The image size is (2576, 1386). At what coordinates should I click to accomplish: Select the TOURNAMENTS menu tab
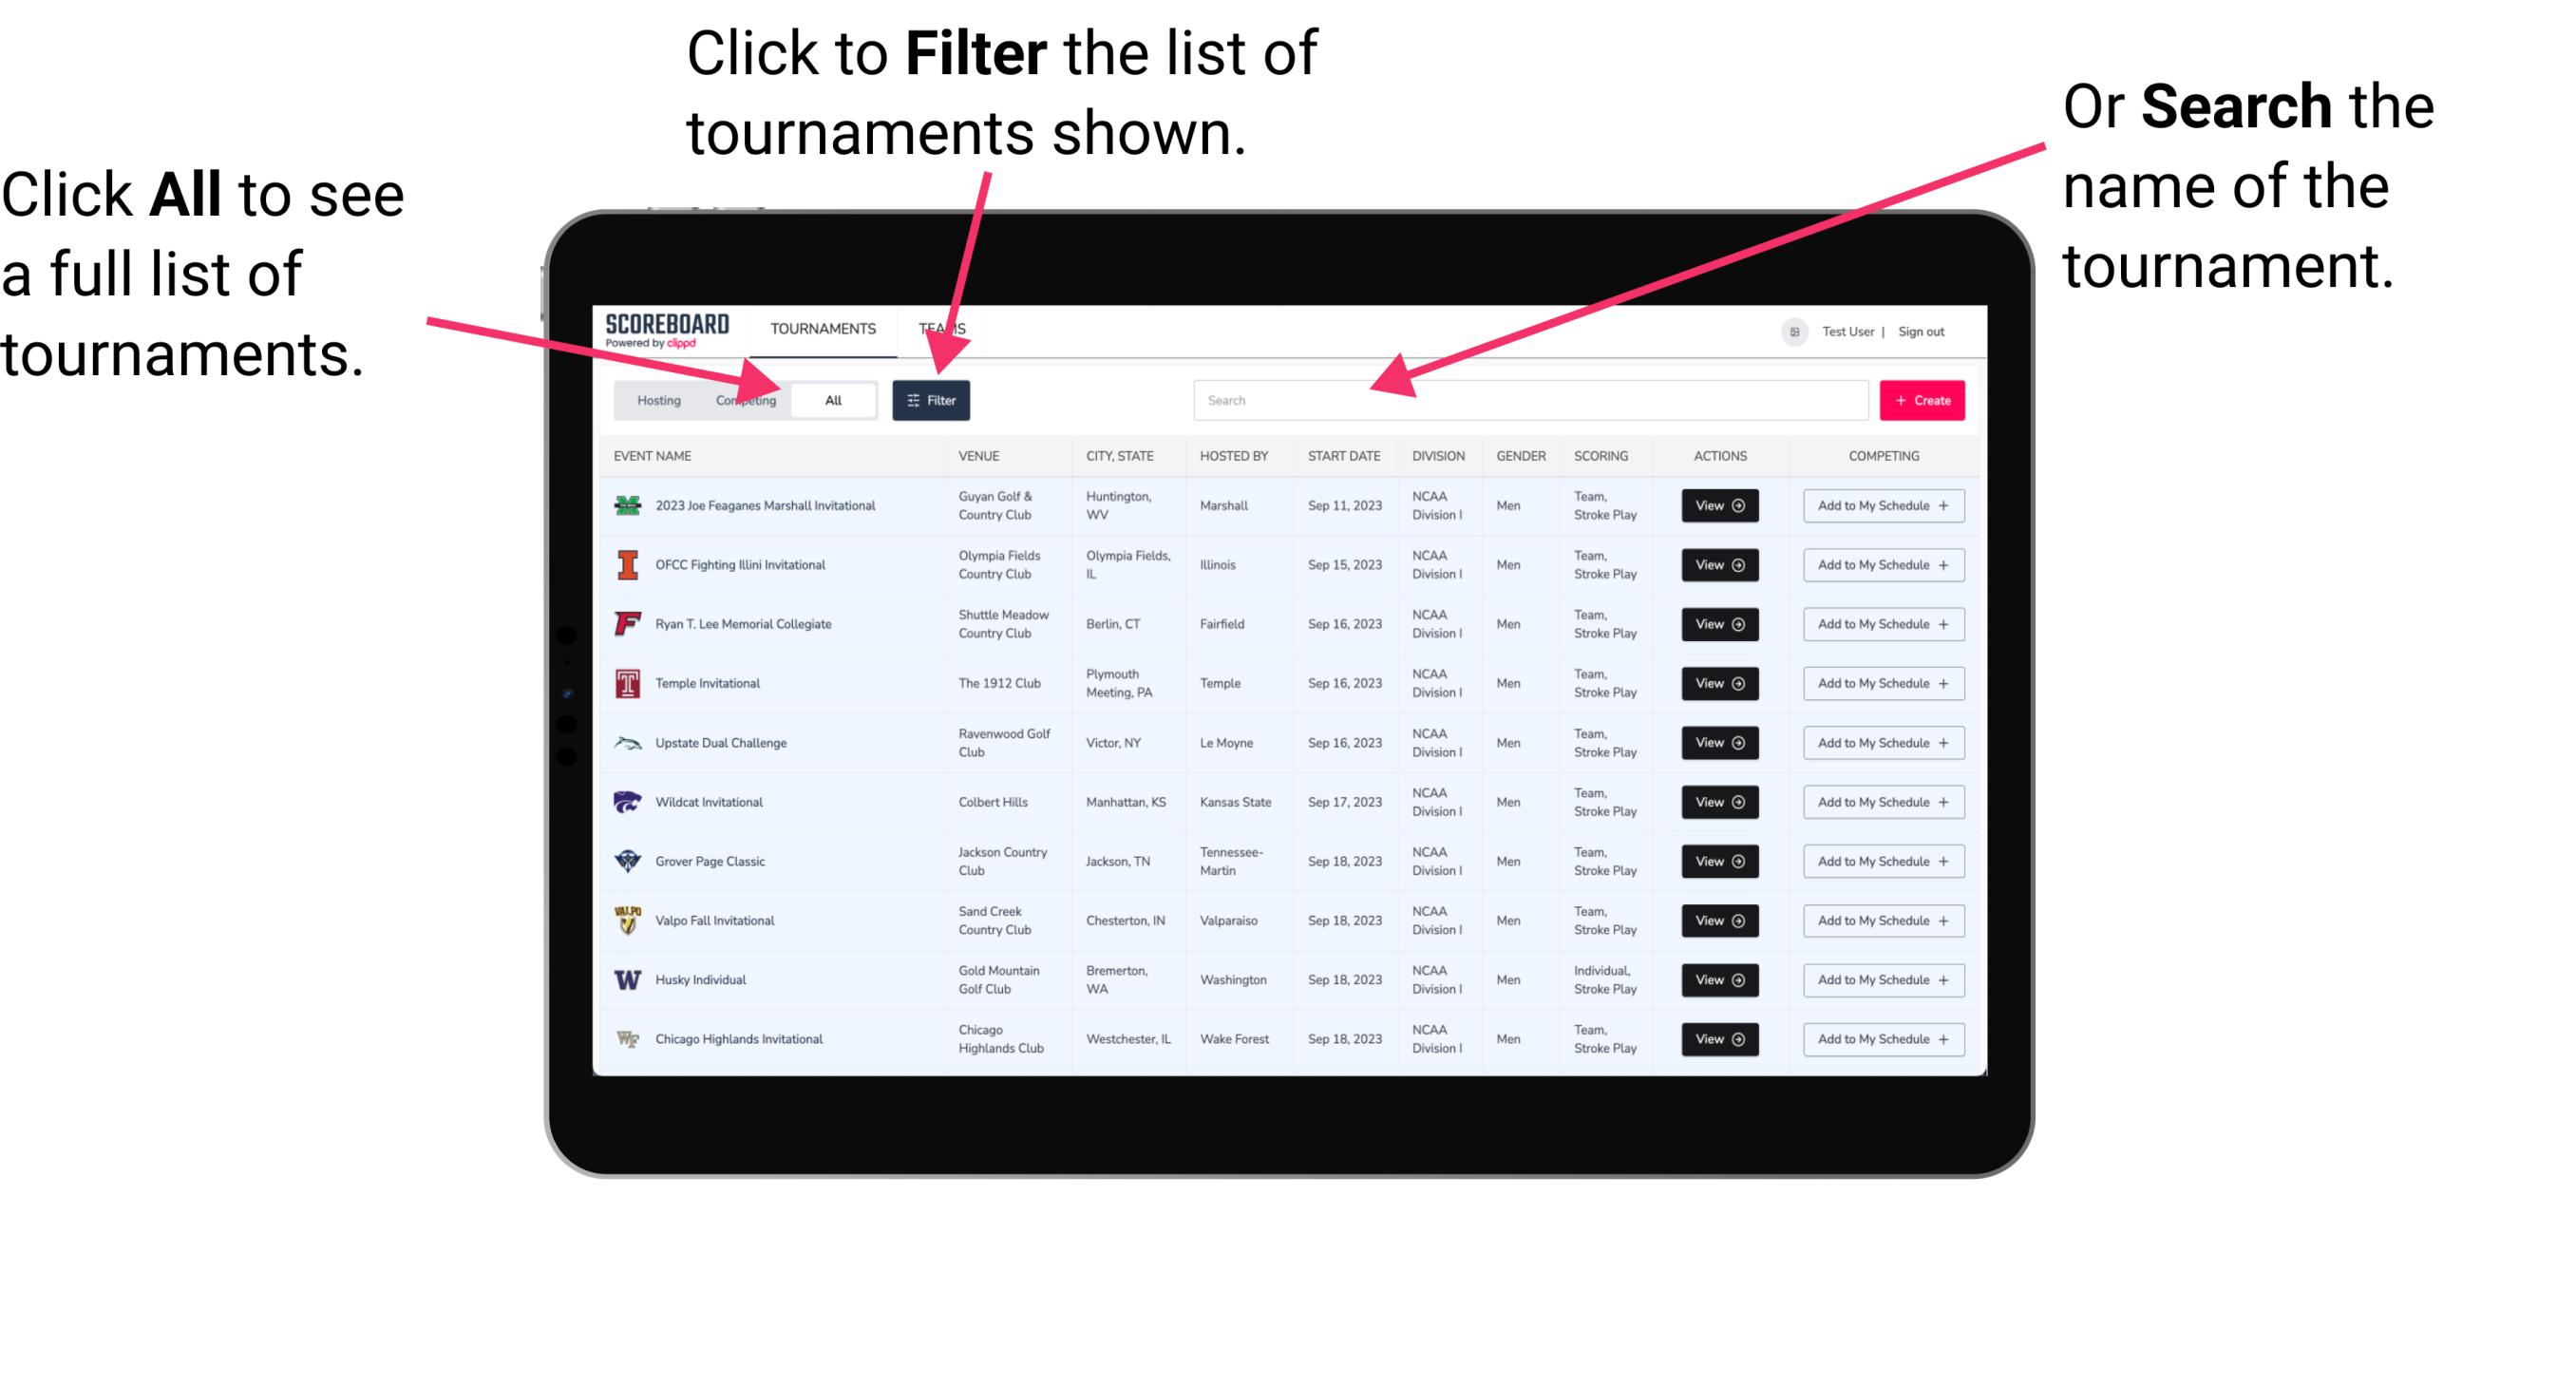tap(823, 328)
